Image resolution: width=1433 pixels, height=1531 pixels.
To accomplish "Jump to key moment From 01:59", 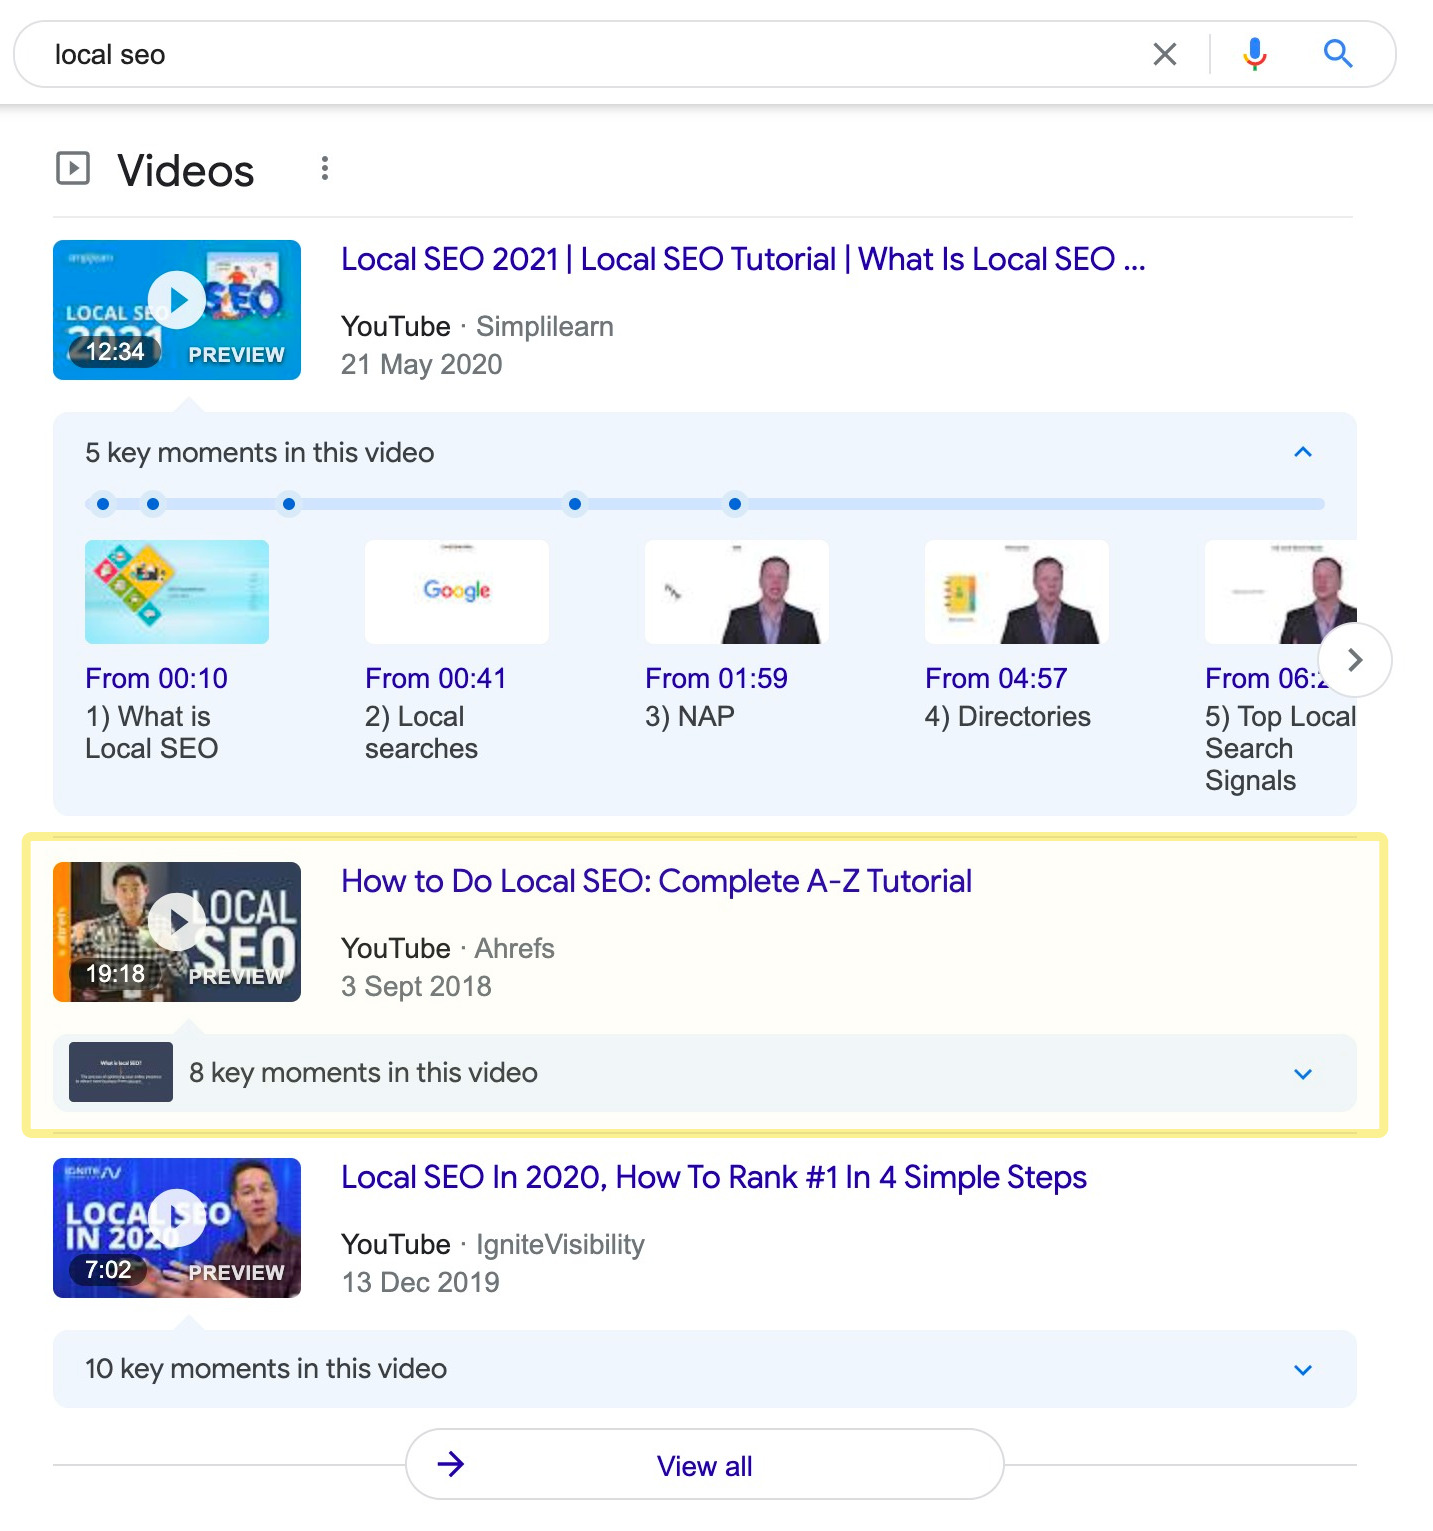I will coord(717,678).
